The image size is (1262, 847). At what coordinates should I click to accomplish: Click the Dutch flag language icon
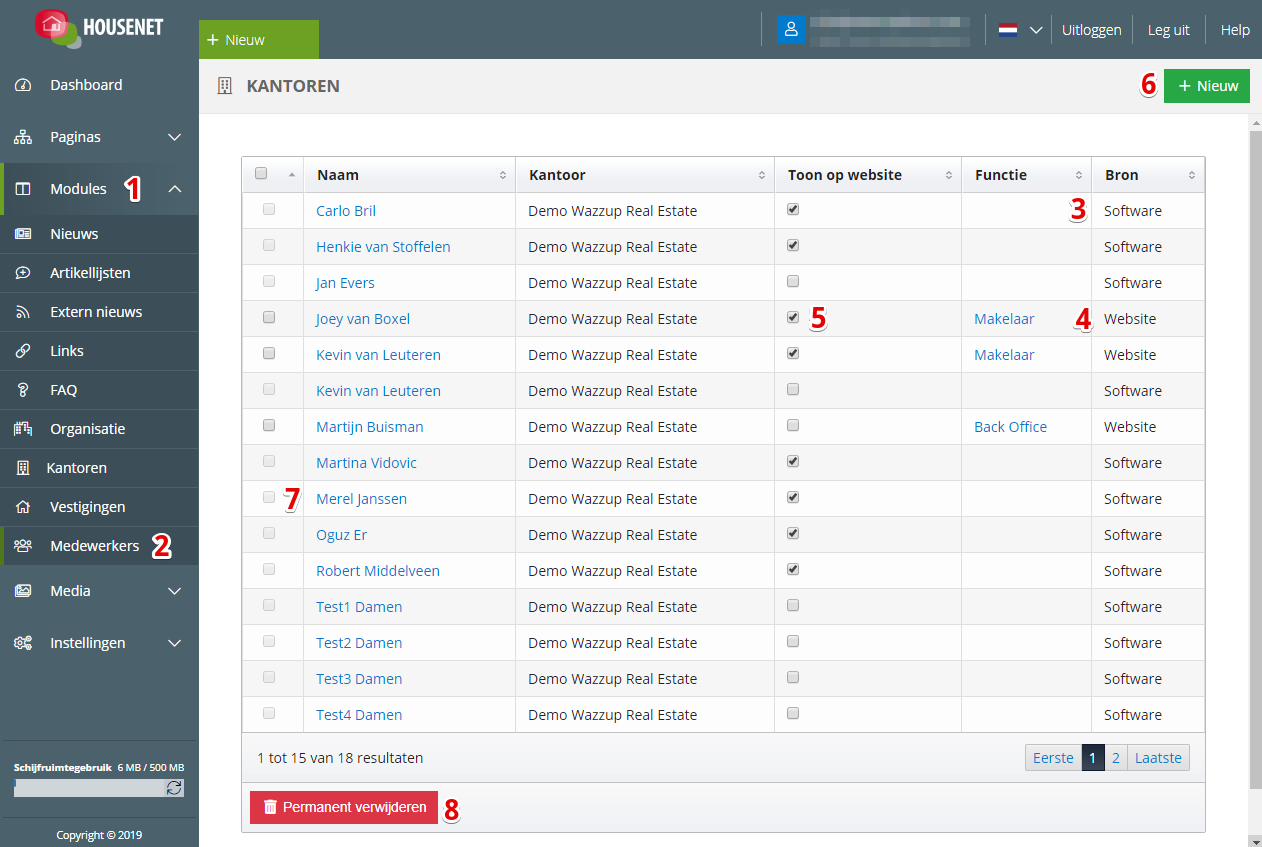pyautogui.click(x=1008, y=30)
